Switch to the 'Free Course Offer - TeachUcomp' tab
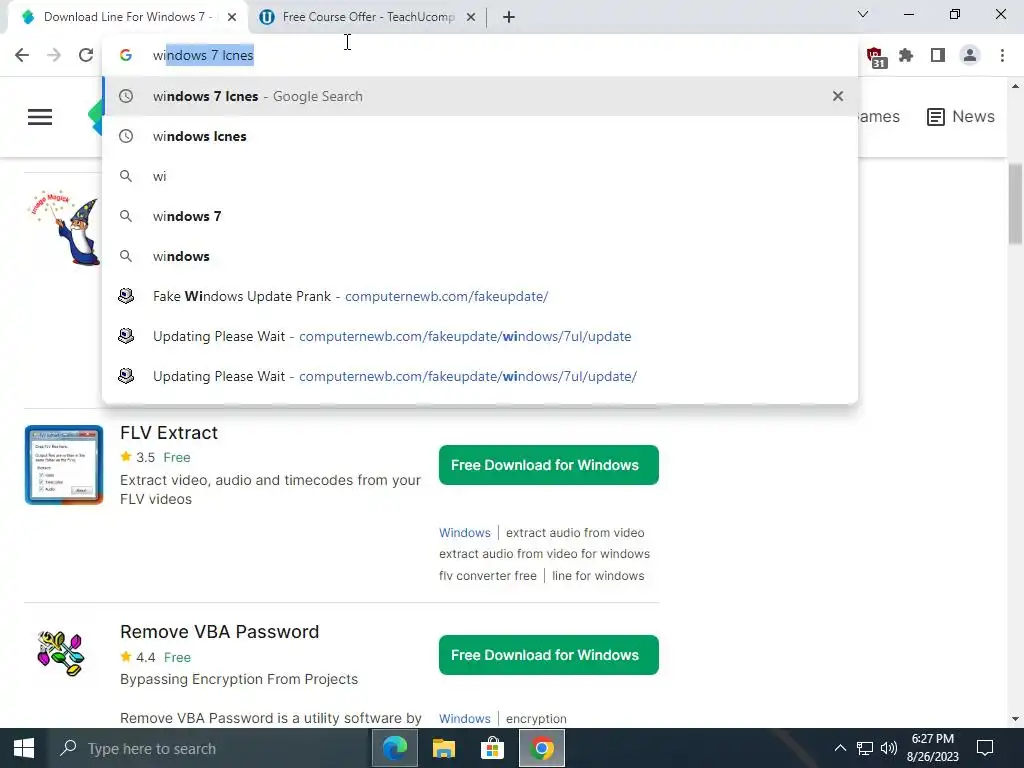Screen dimensions: 1024x768 coord(366,17)
